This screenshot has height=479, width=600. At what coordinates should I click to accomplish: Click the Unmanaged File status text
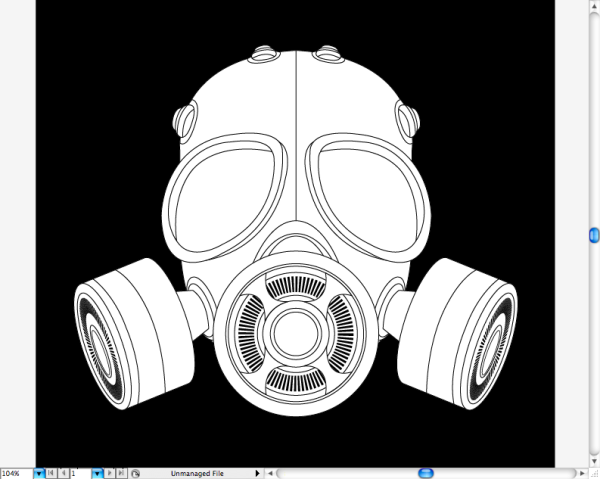(198, 473)
